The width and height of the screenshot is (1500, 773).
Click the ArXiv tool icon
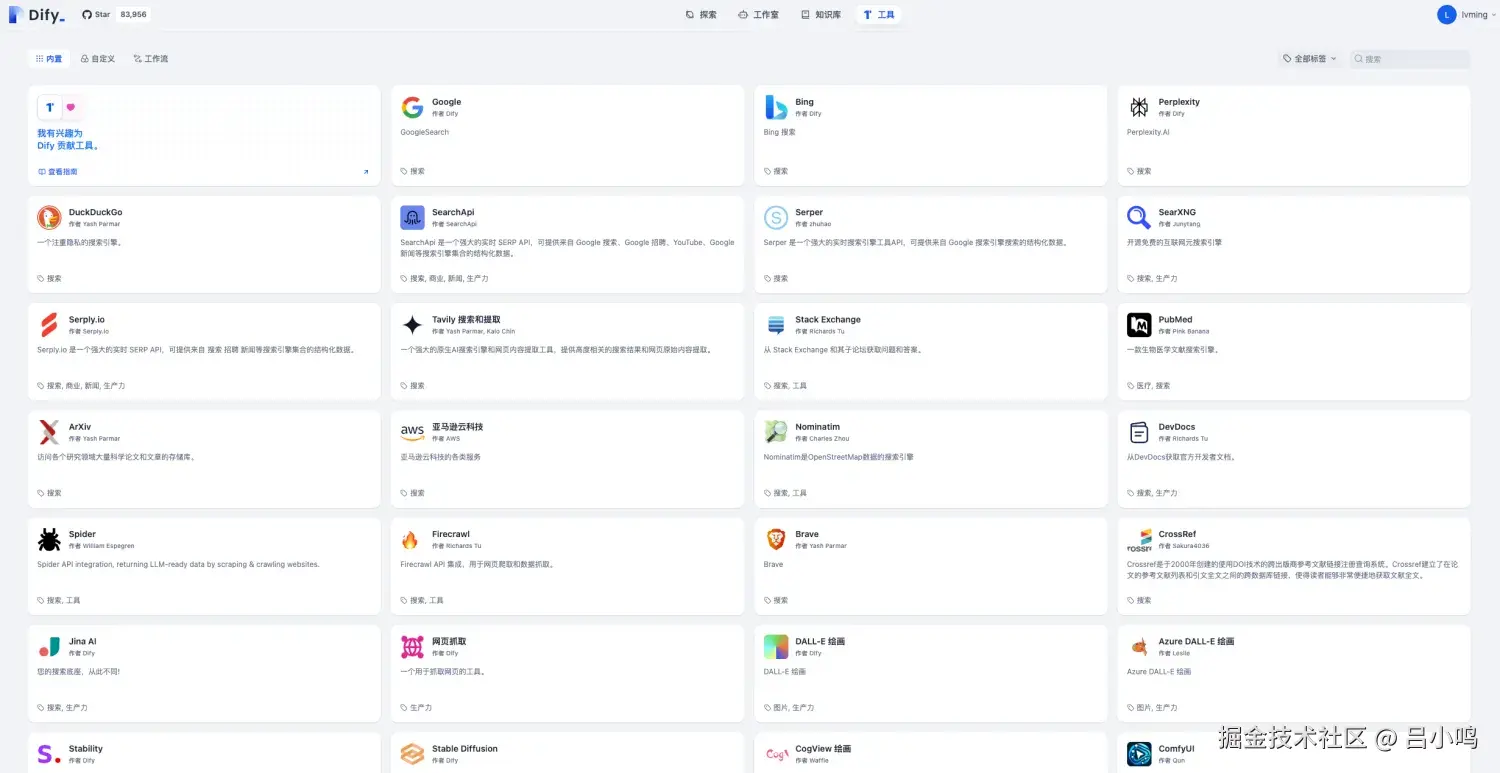pos(49,432)
